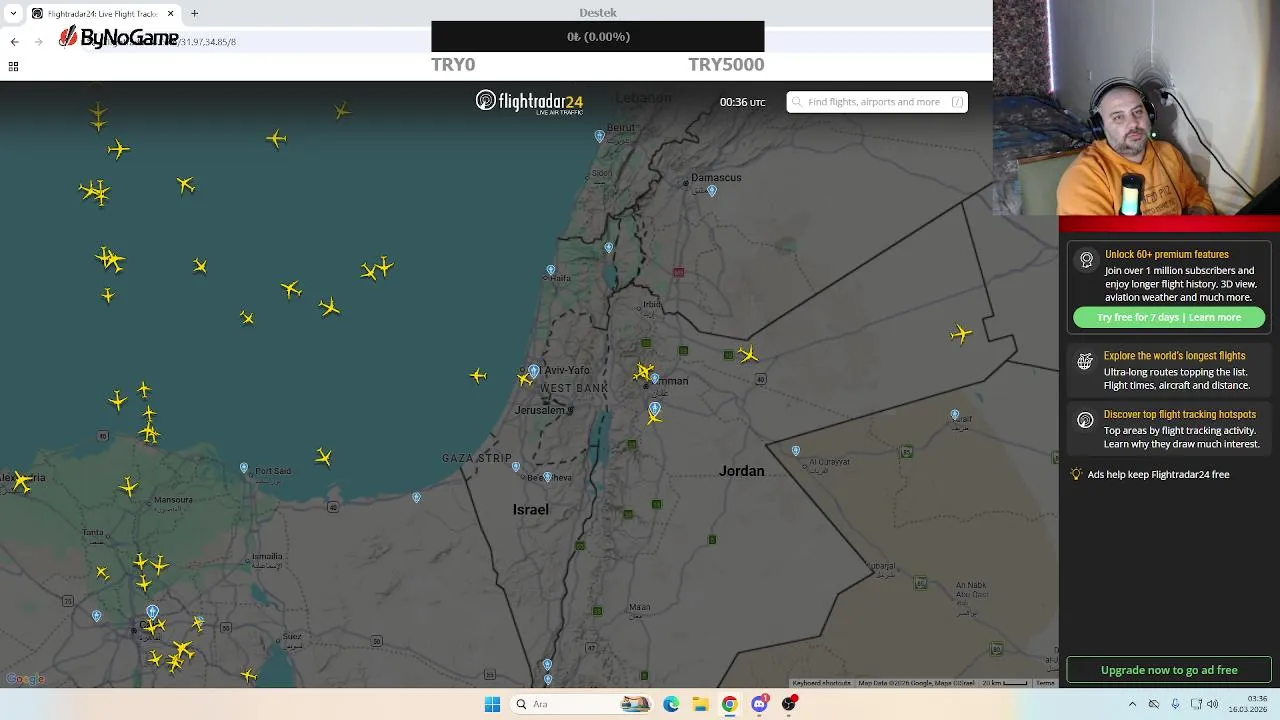The height and width of the screenshot is (720, 1280).
Task: Click the aircraft over Alexandria
Action: click(22, 481)
